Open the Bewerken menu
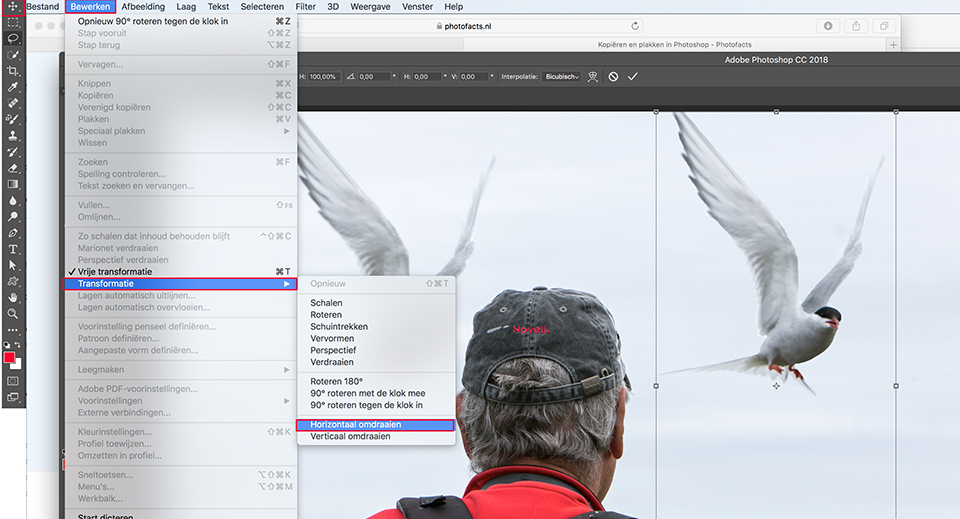 tap(90, 7)
